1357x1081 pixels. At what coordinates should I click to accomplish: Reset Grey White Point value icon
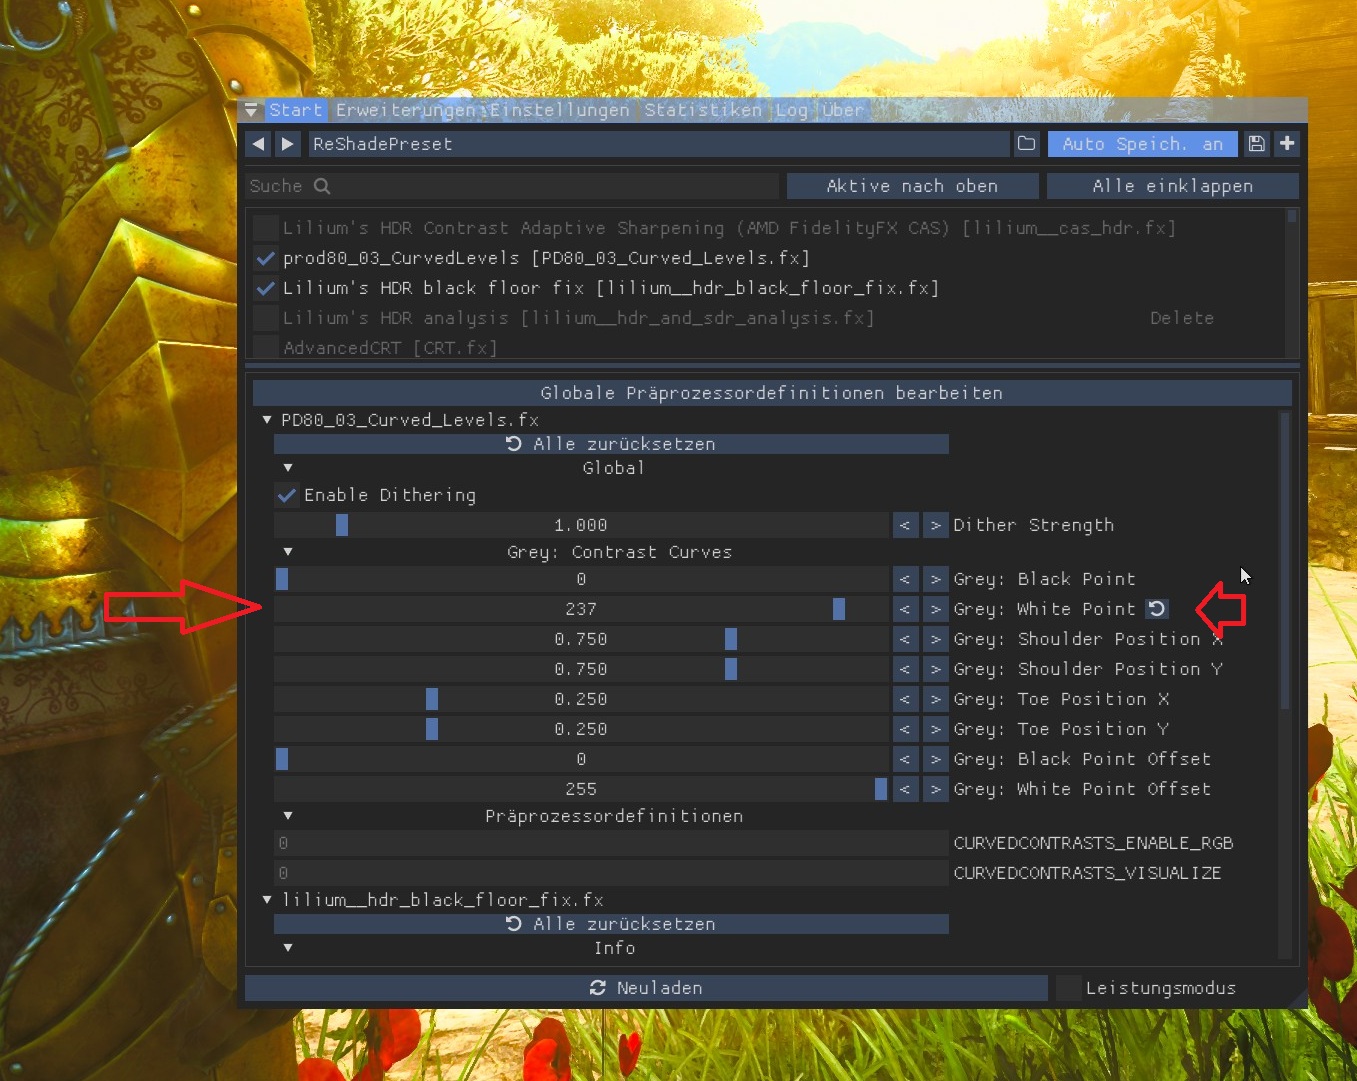coord(1156,608)
